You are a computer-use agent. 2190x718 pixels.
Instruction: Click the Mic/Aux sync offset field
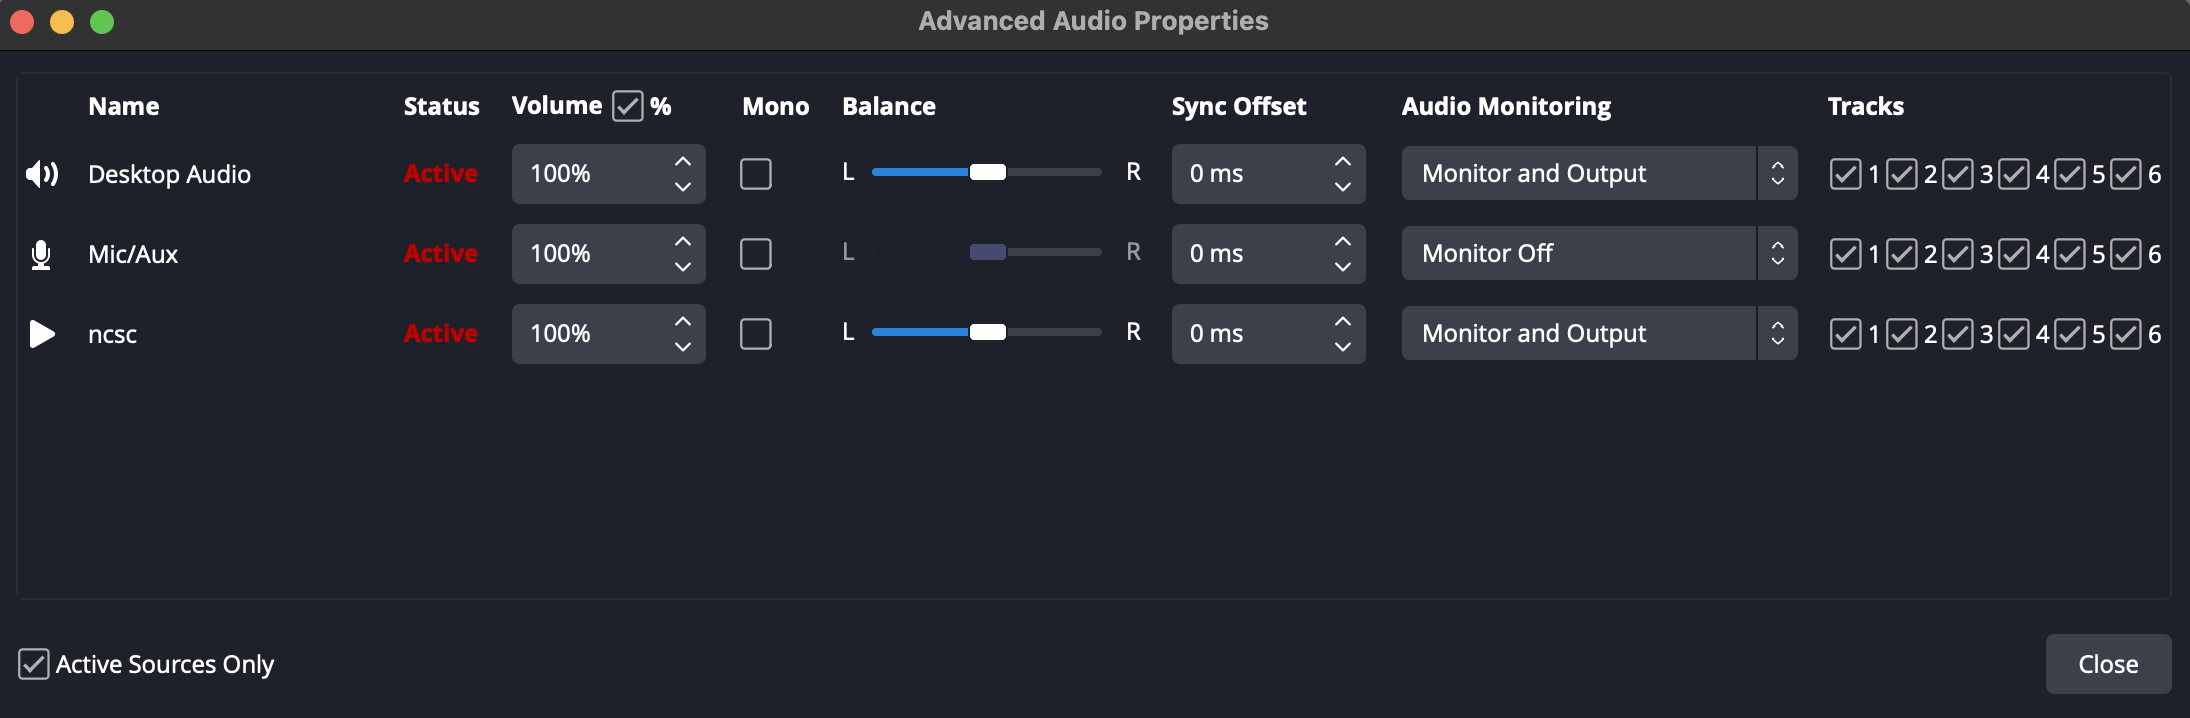pyautogui.click(x=1250, y=254)
